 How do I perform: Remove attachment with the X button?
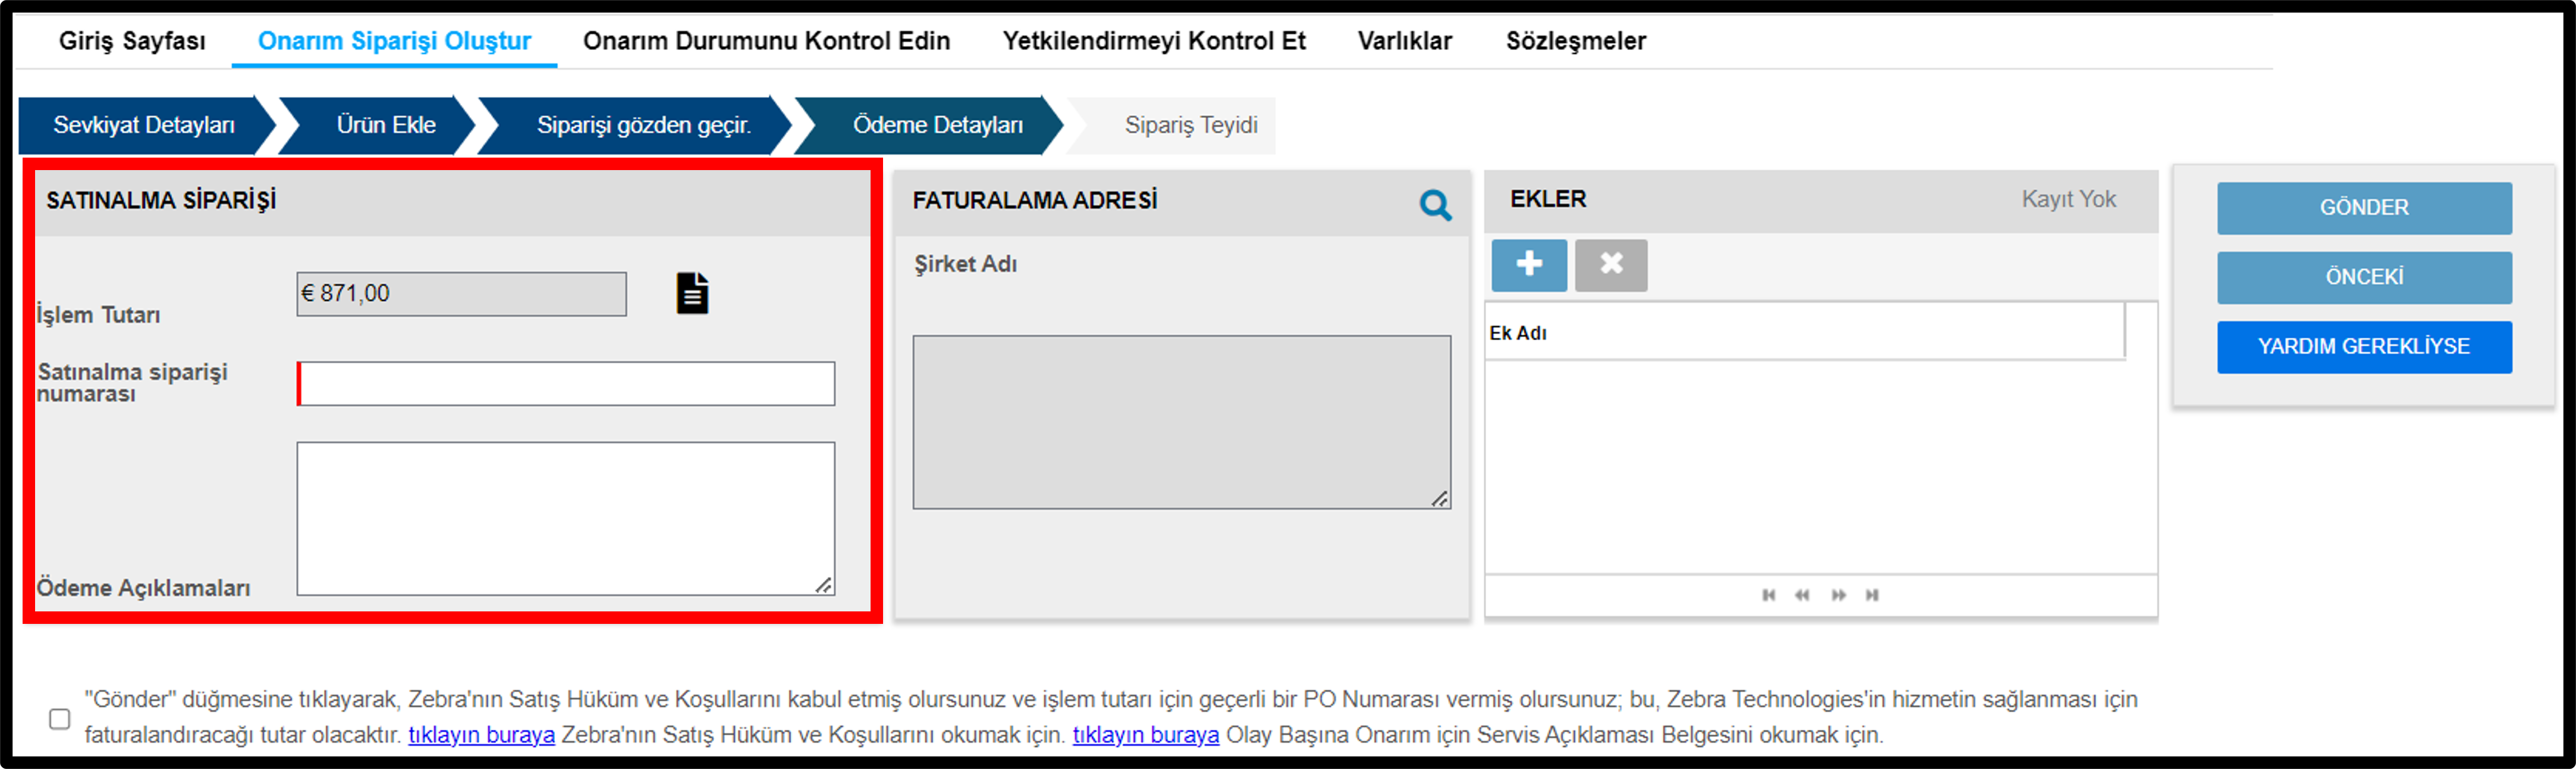click(1610, 264)
